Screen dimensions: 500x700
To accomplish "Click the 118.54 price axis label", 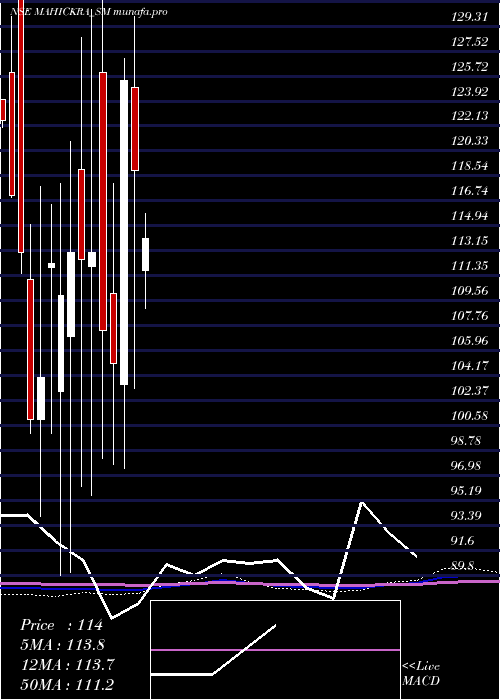I will (x=470, y=167).
